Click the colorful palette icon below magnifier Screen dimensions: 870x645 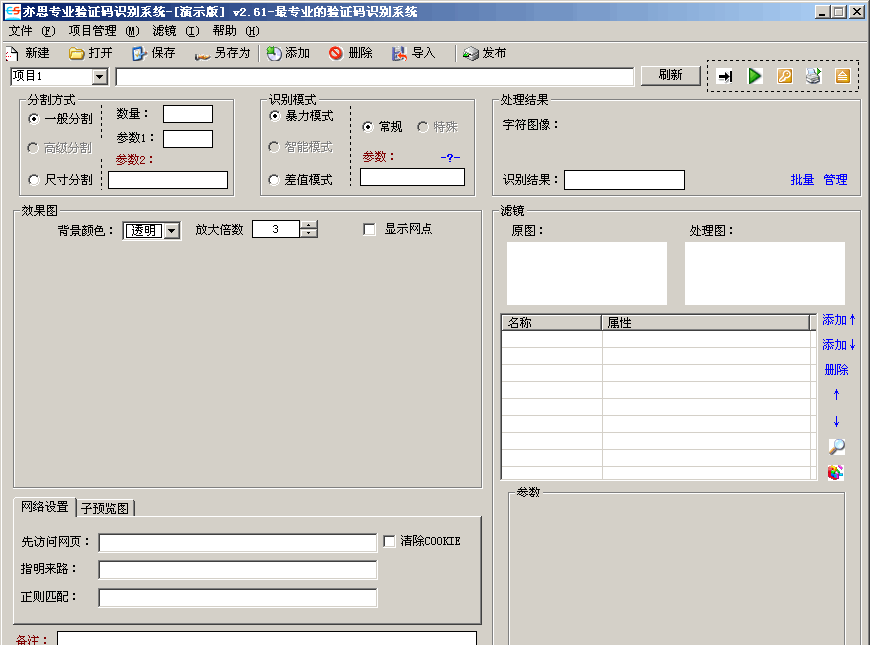pos(836,472)
